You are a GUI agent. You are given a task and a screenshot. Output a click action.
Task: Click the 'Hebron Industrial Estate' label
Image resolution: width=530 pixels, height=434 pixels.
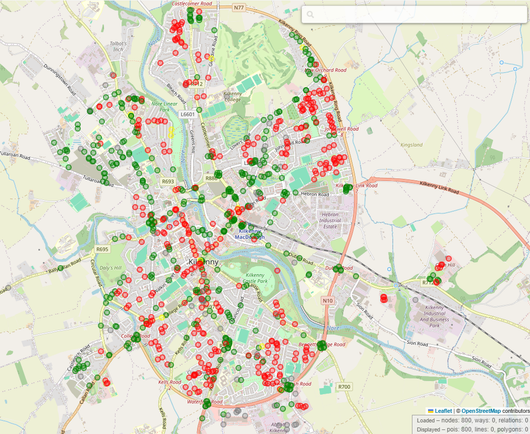point(330,220)
